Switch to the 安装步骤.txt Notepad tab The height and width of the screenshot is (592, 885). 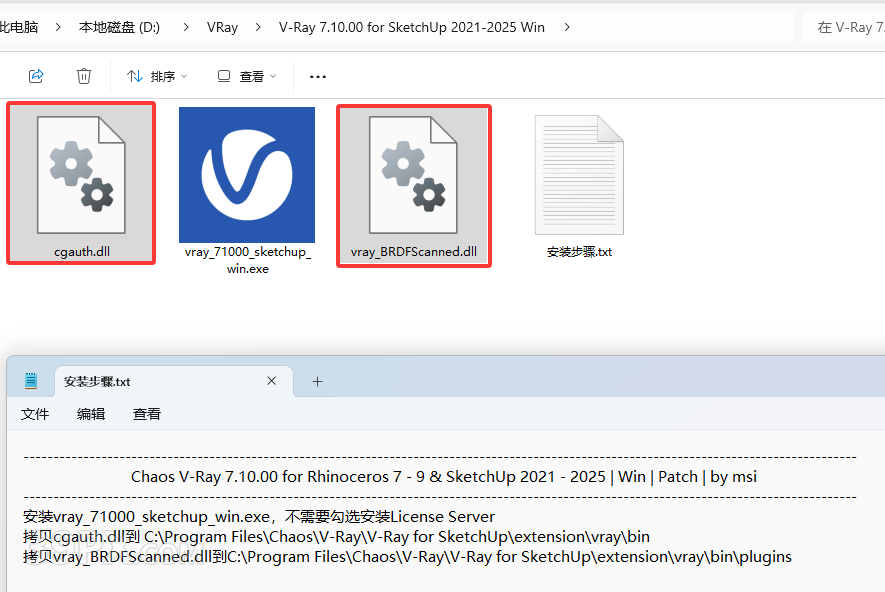[174, 381]
